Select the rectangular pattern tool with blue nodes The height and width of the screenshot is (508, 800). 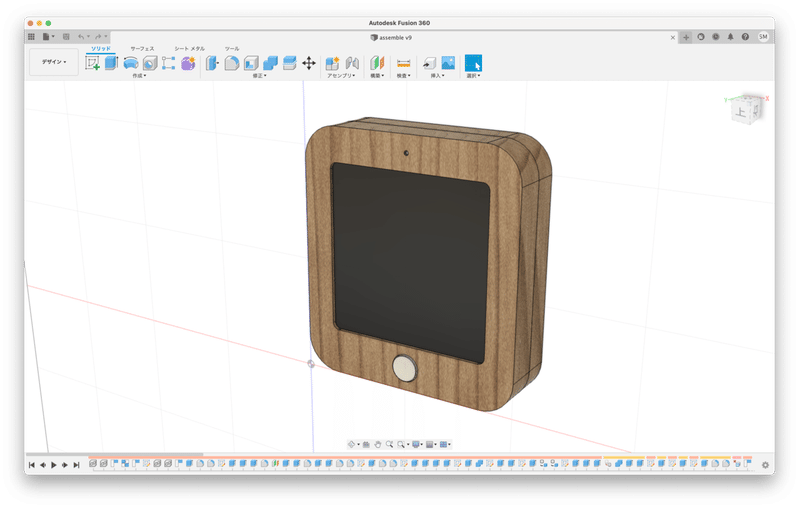[x=168, y=63]
